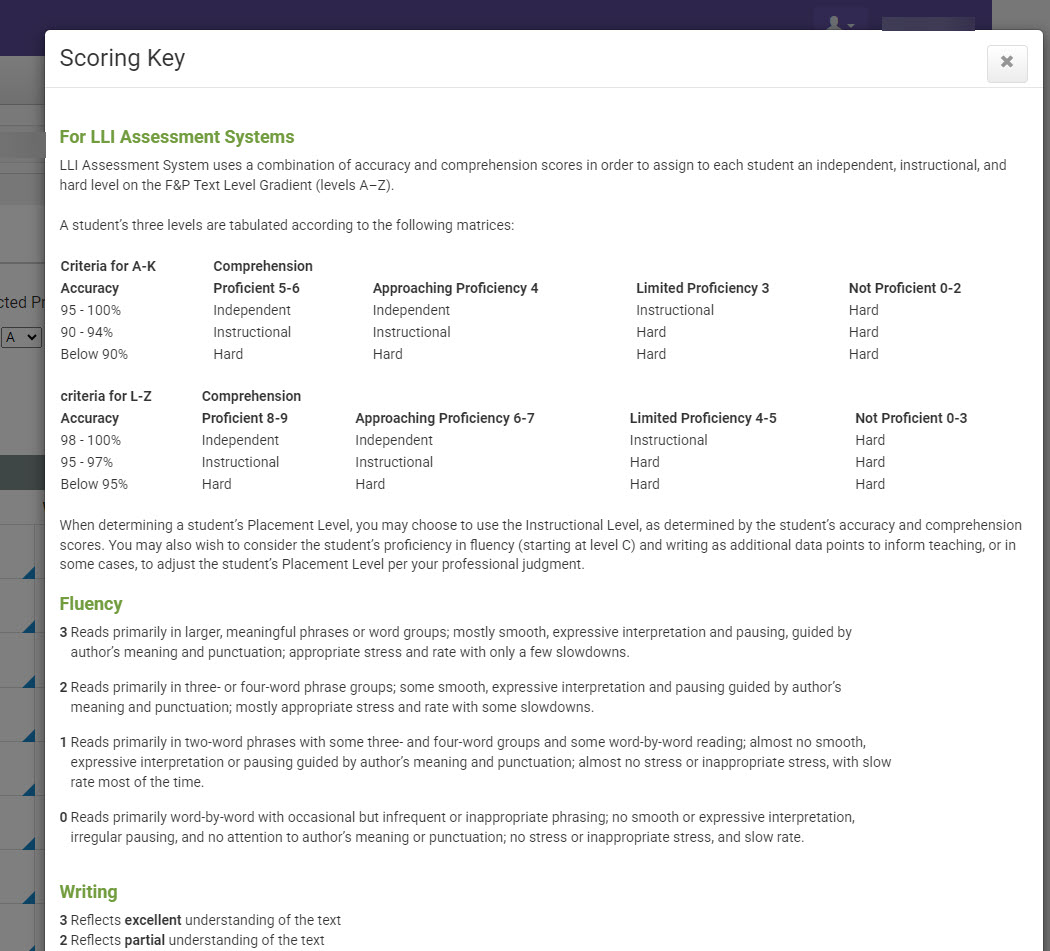Click the 'Not Proficient 0-2' column header

[904, 287]
